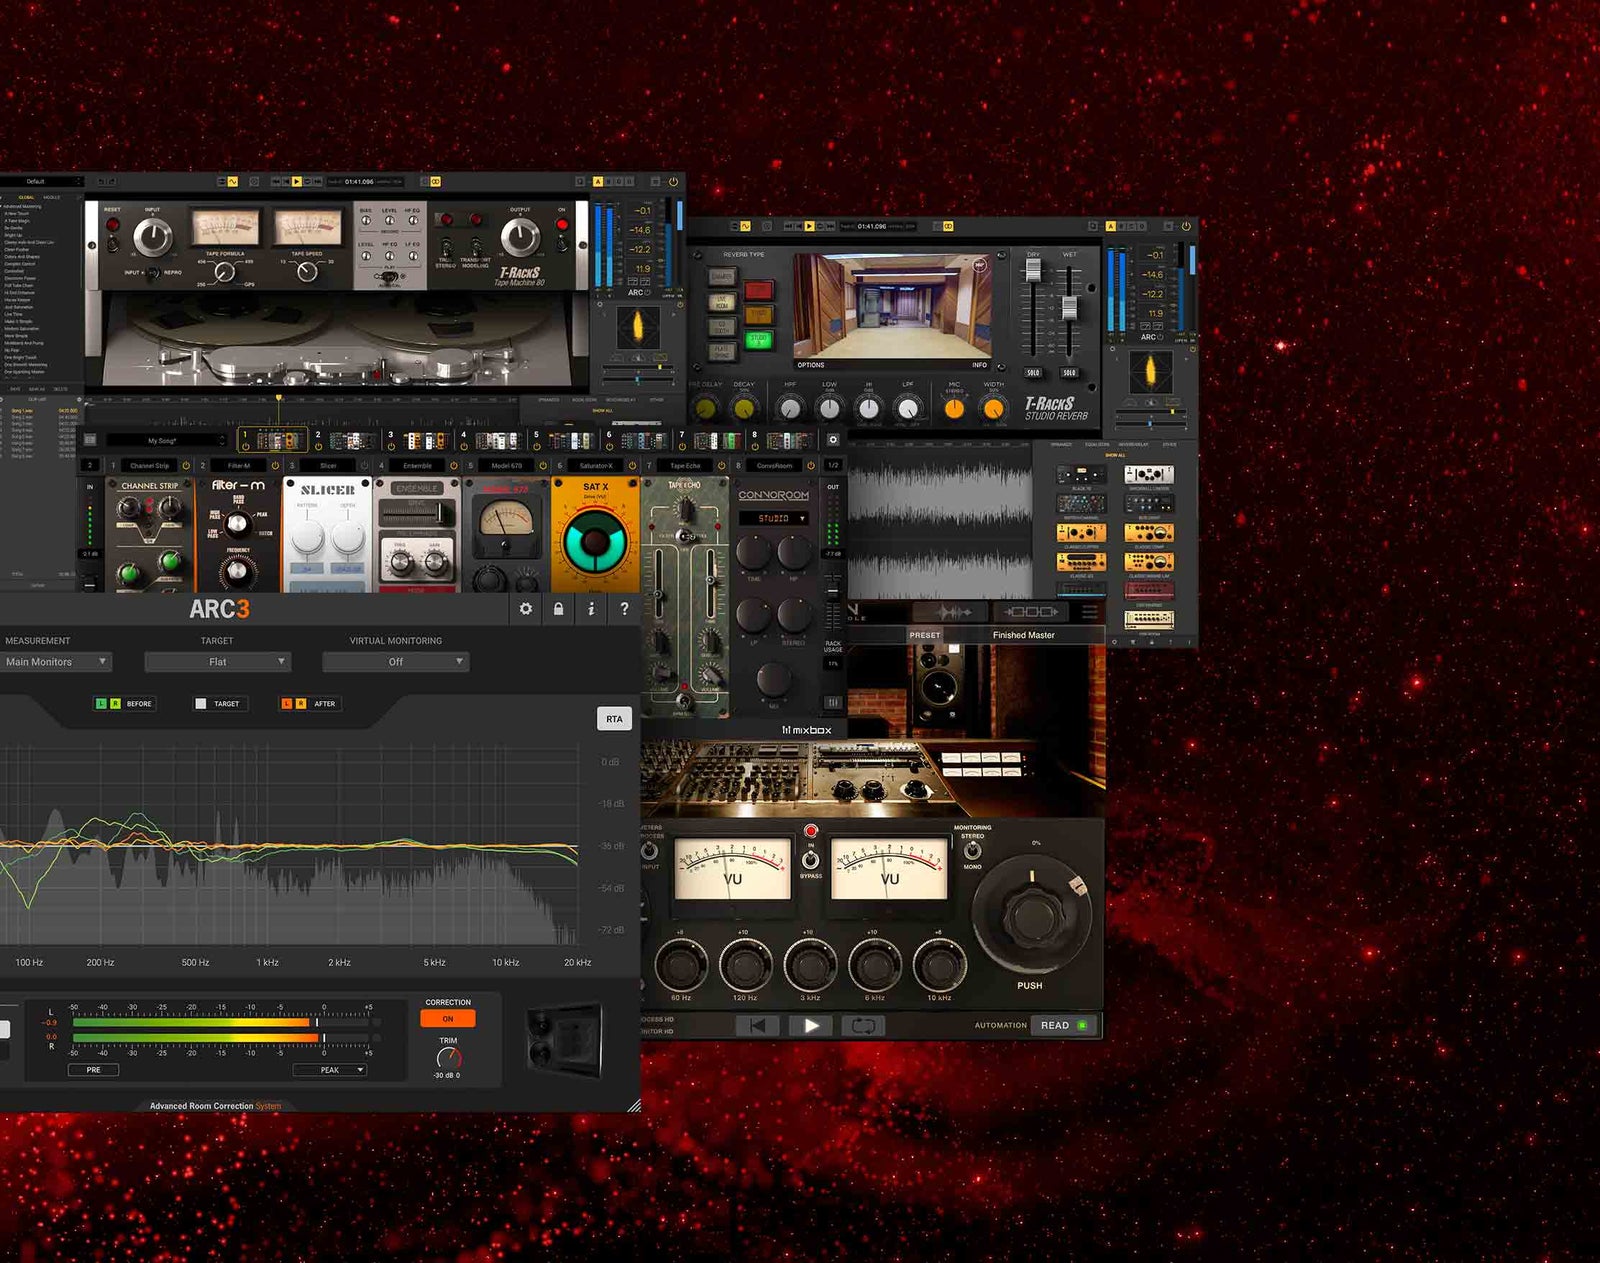Select Classic Comp module thumbnail
Image resolution: width=1600 pixels, height=1263 pixels.
[x=1149, y=533]
